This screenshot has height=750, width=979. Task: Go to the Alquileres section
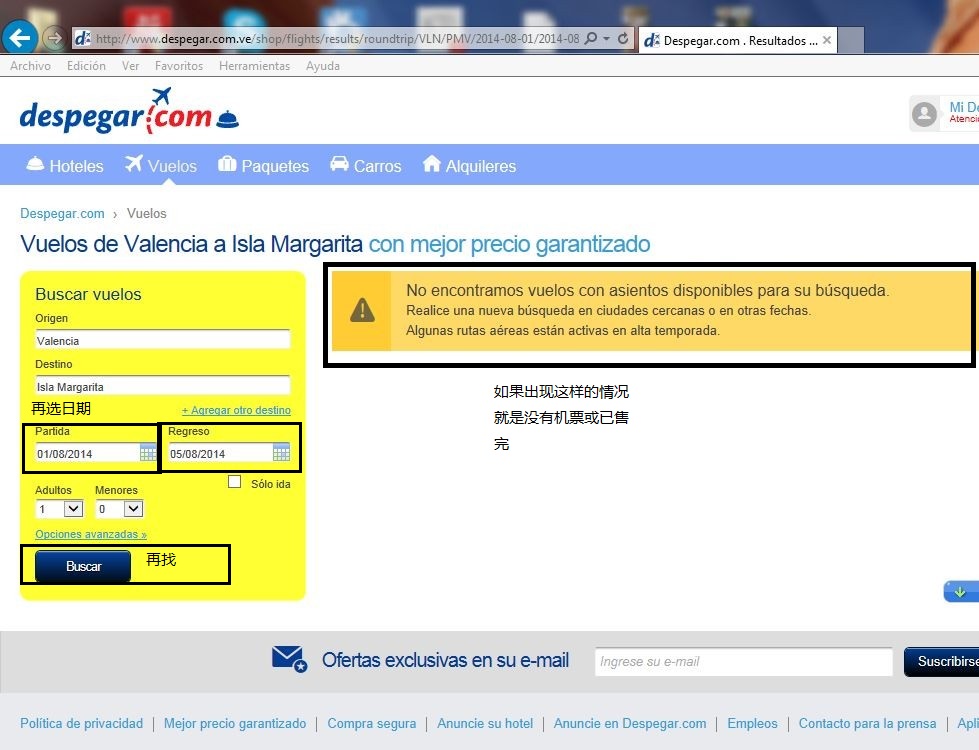(x=470, y=165)
